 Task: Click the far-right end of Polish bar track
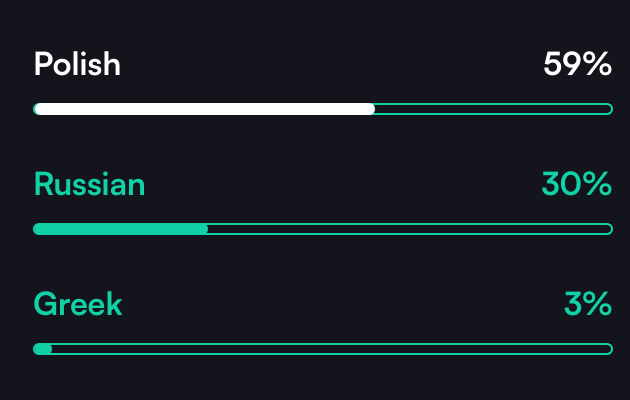[608, 109]
